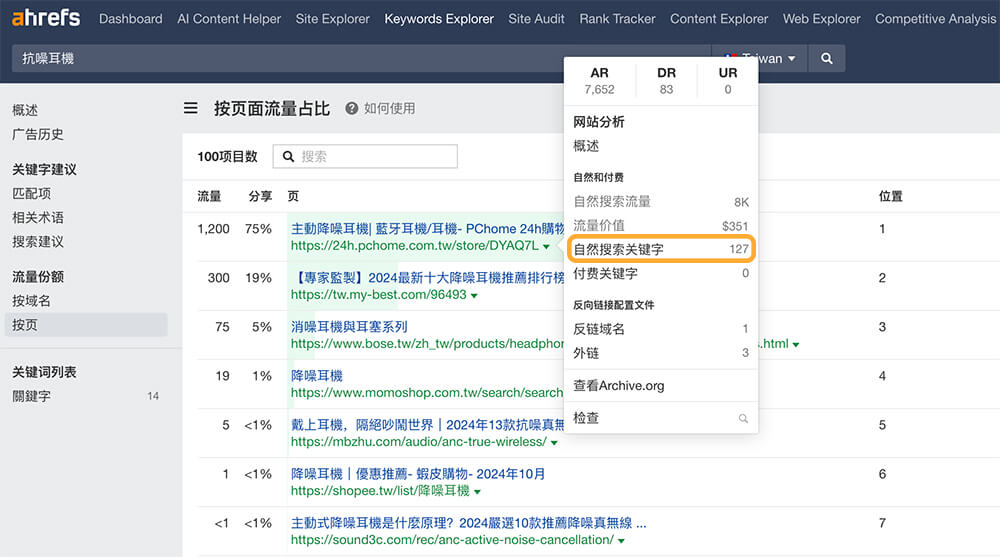Open the 降噪耳機｜優惠推薦- 蝦皮購物 title
1000x557 pixels.
pyautogui.click(x=418, y=474)
